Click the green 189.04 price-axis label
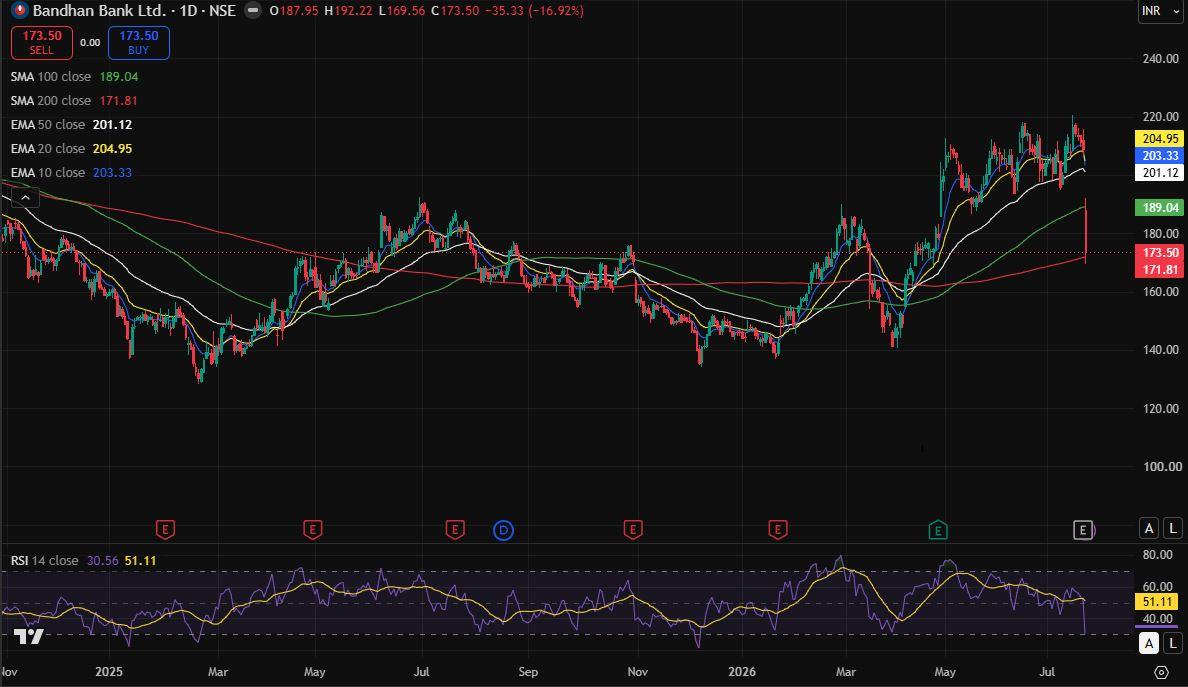Image resolution: width=1188 pixels, height=687 pixels. tap(1159, 208)
